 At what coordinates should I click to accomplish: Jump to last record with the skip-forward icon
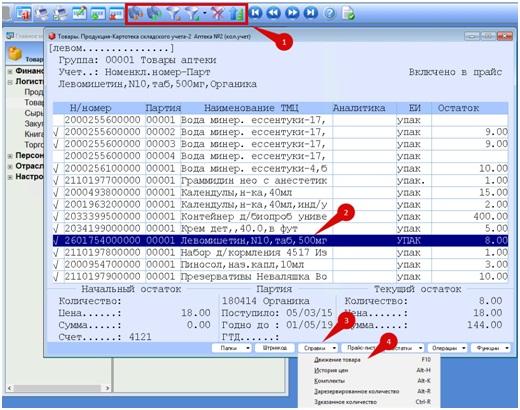(310, 13)
